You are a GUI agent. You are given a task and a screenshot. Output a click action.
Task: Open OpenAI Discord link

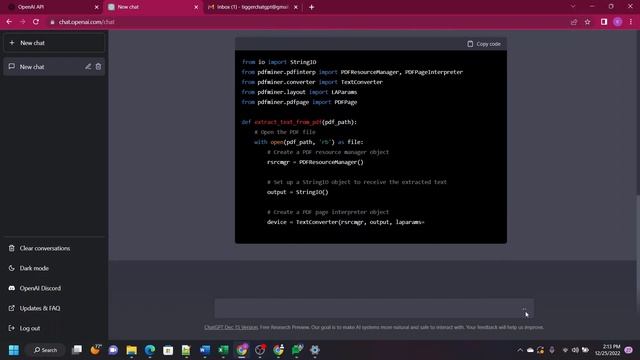coord(54,288)
